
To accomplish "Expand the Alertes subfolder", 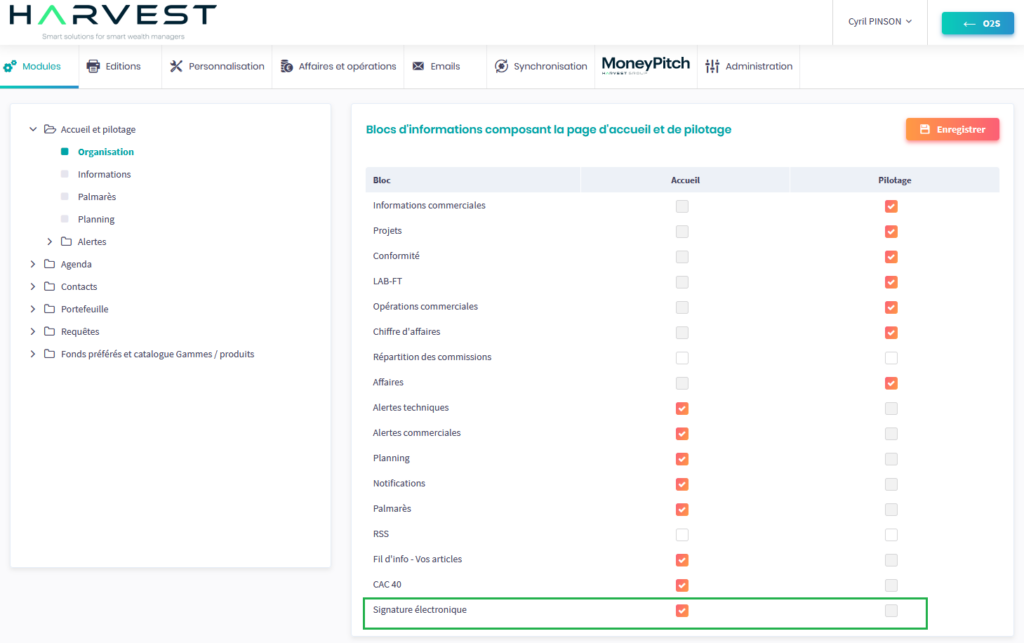I will (x=50, y=242).
